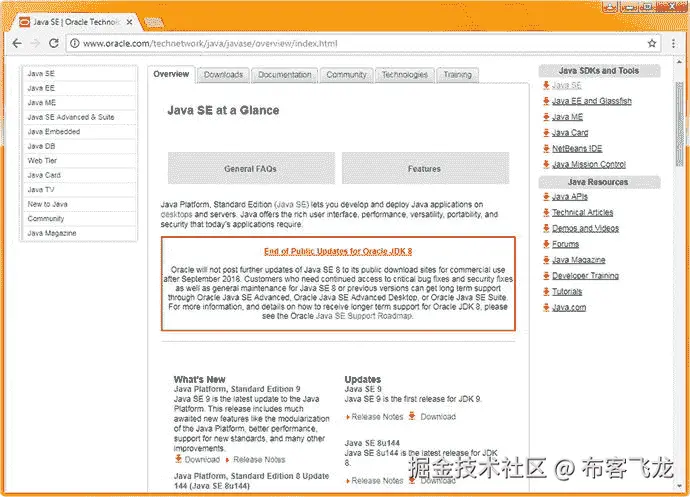Open the Technical Articles link
The width and height of the screenshot is (690, 497).
[x=582, y=213]
